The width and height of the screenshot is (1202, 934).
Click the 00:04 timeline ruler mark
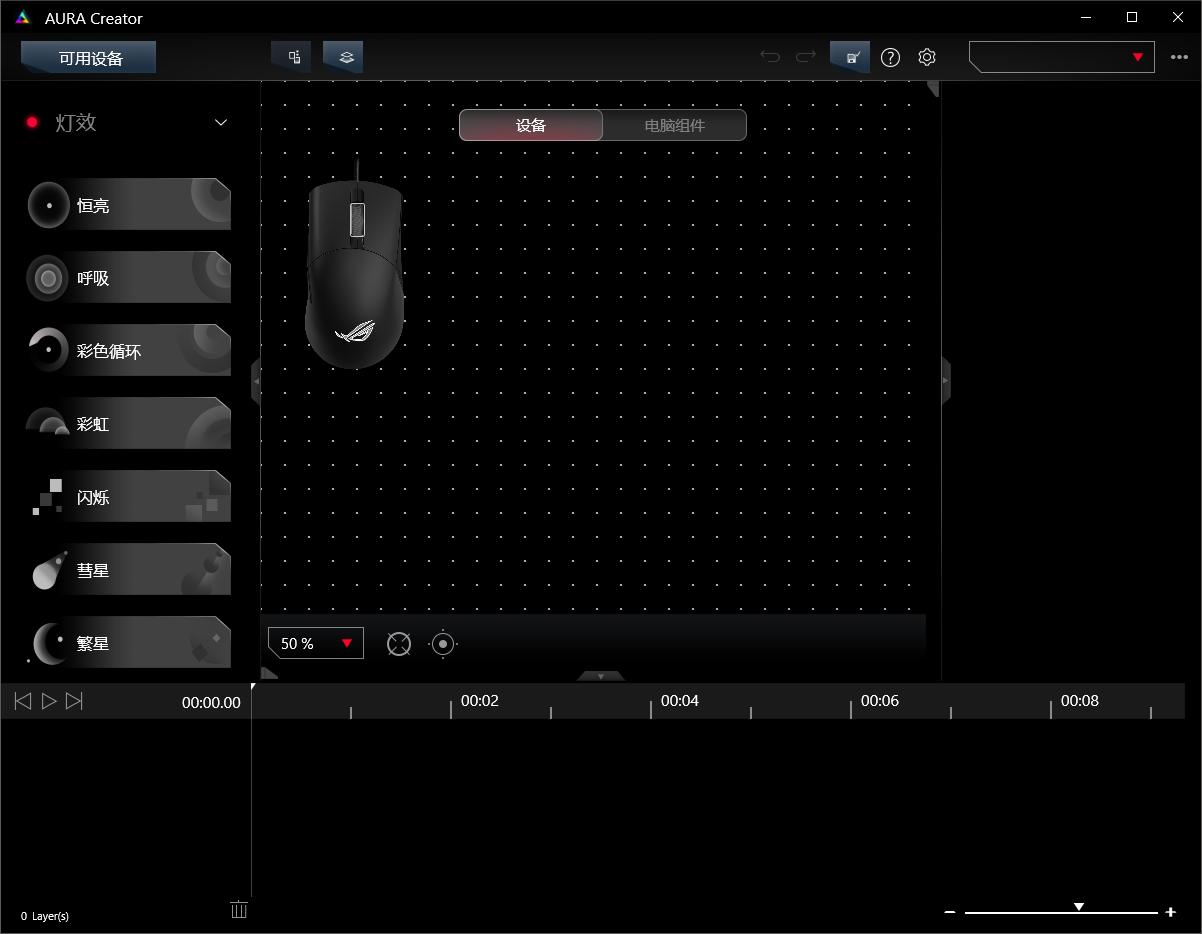679,700
